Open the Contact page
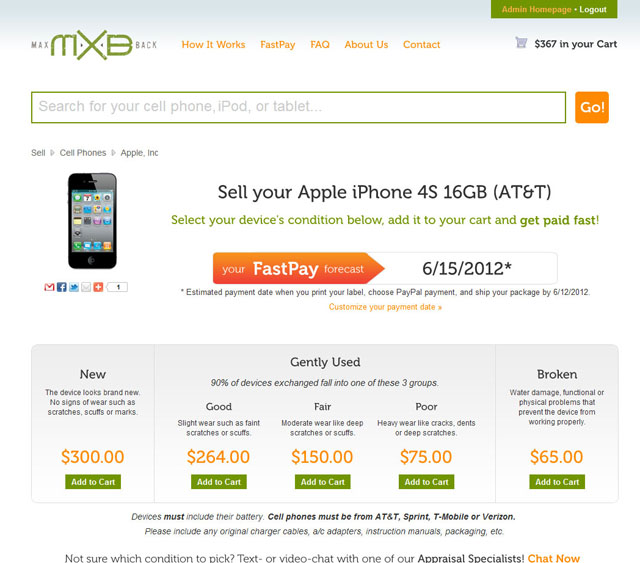 tap(422, 45)
